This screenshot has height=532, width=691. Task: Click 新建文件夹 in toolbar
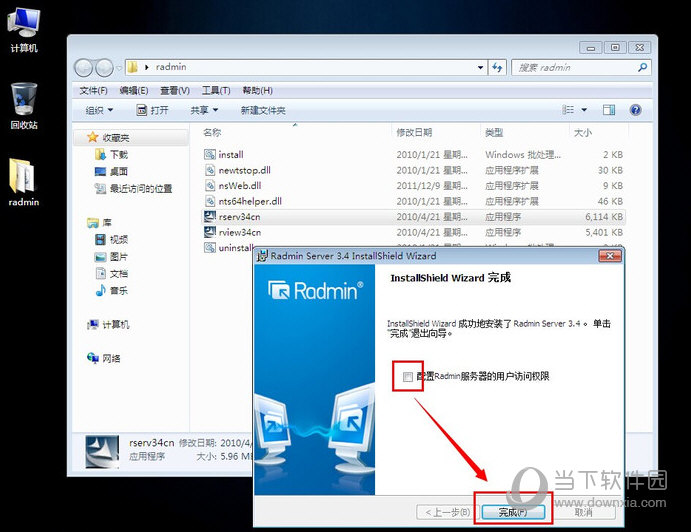263,110
